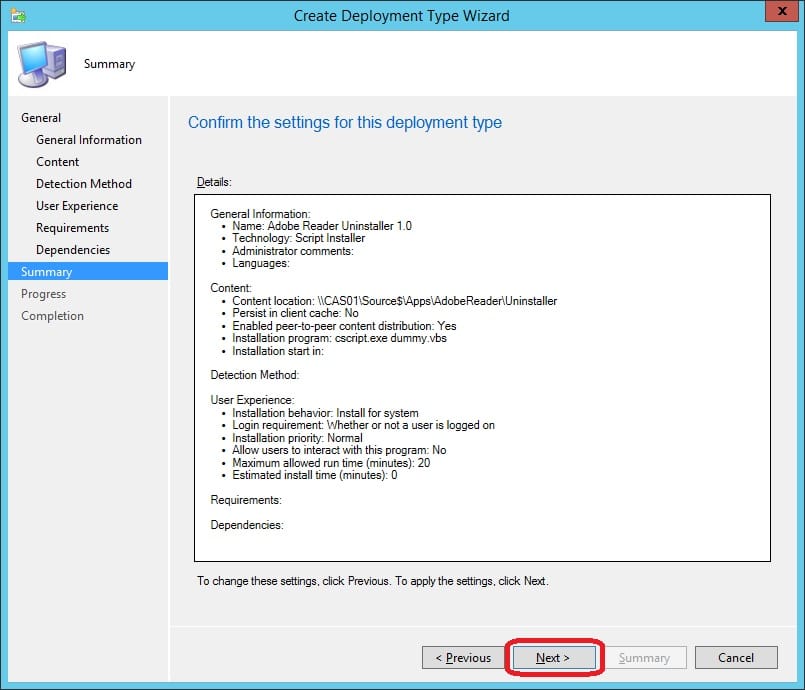Click the Completion step in sidebar

(x=52, y=316)
